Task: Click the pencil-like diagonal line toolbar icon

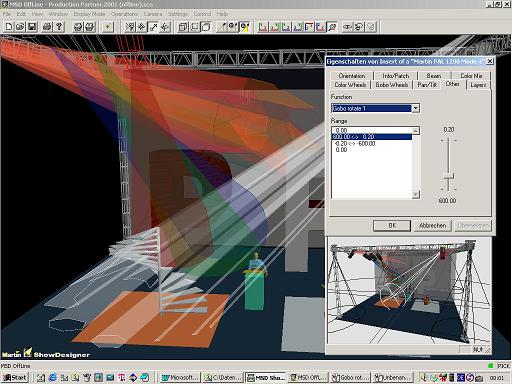Action: pos(222,27)
